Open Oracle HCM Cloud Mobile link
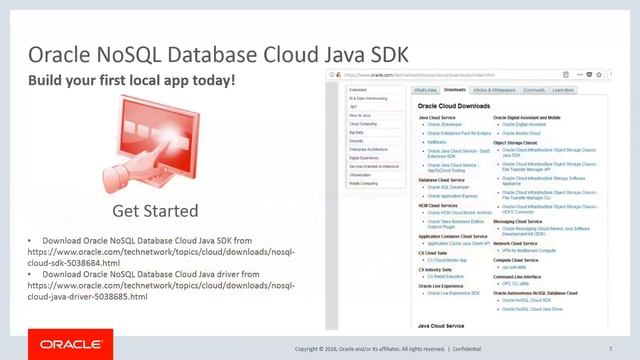The image size is (640, 360). 460,213
